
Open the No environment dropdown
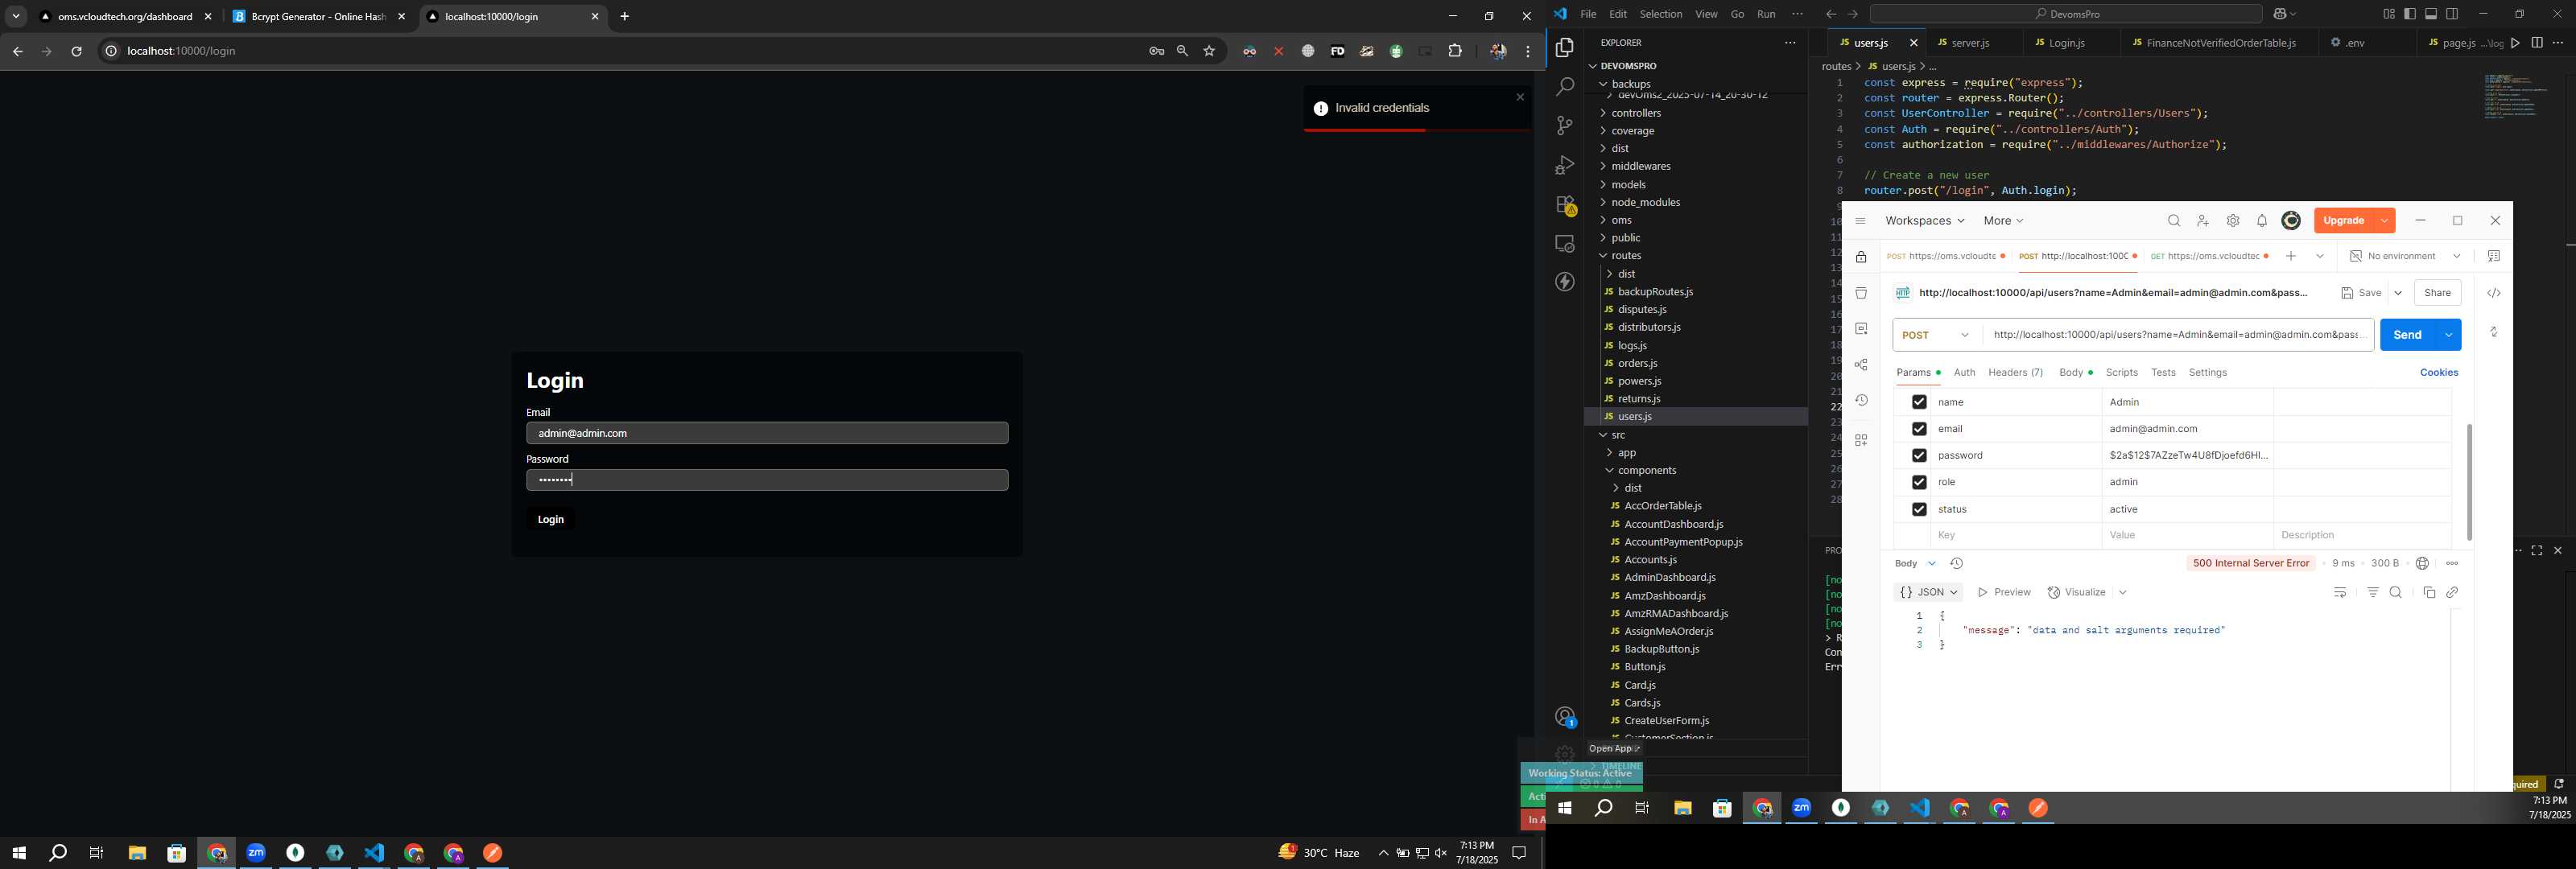[x=2404, y=257]
